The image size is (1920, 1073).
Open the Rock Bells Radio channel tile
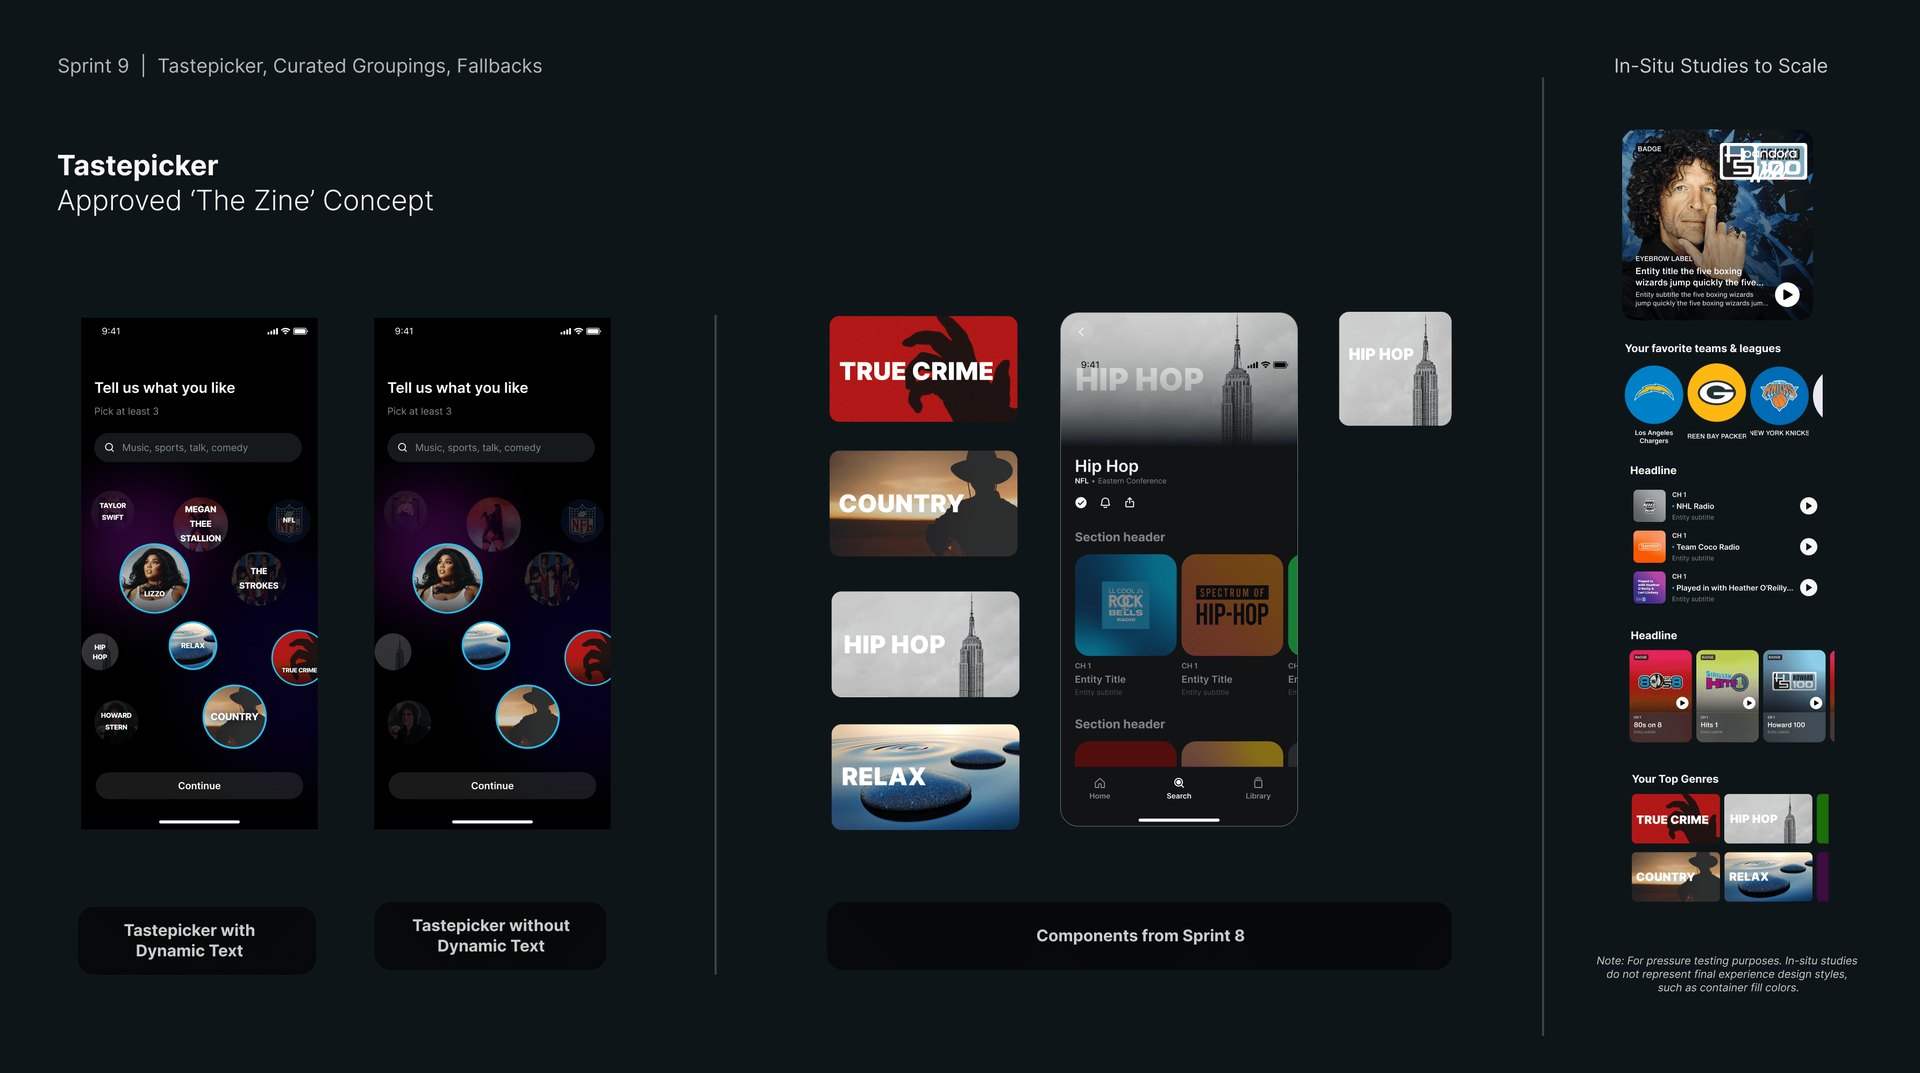pyautogui.click(x=1125, y=605)
